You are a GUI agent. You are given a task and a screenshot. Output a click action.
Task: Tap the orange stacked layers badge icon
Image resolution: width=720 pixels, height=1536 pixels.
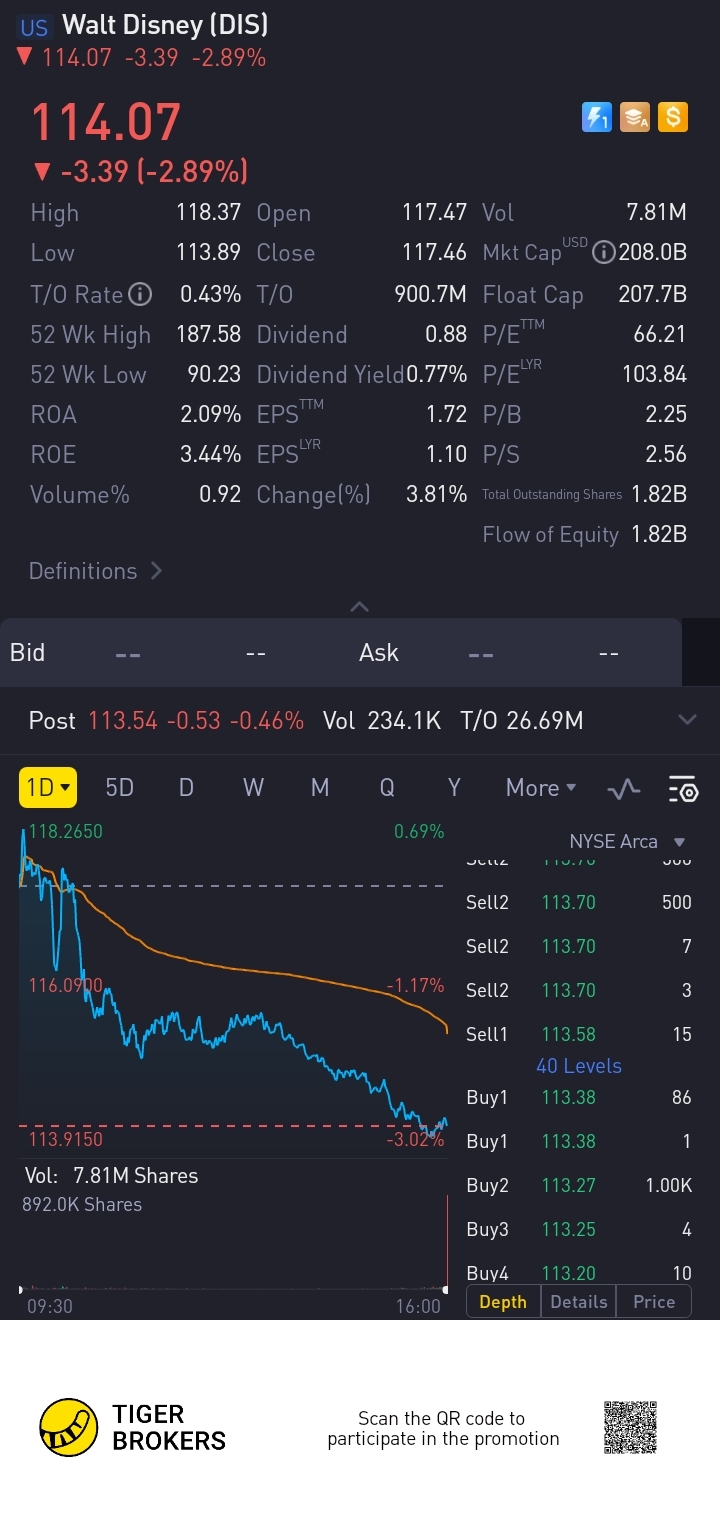[635, 118]
